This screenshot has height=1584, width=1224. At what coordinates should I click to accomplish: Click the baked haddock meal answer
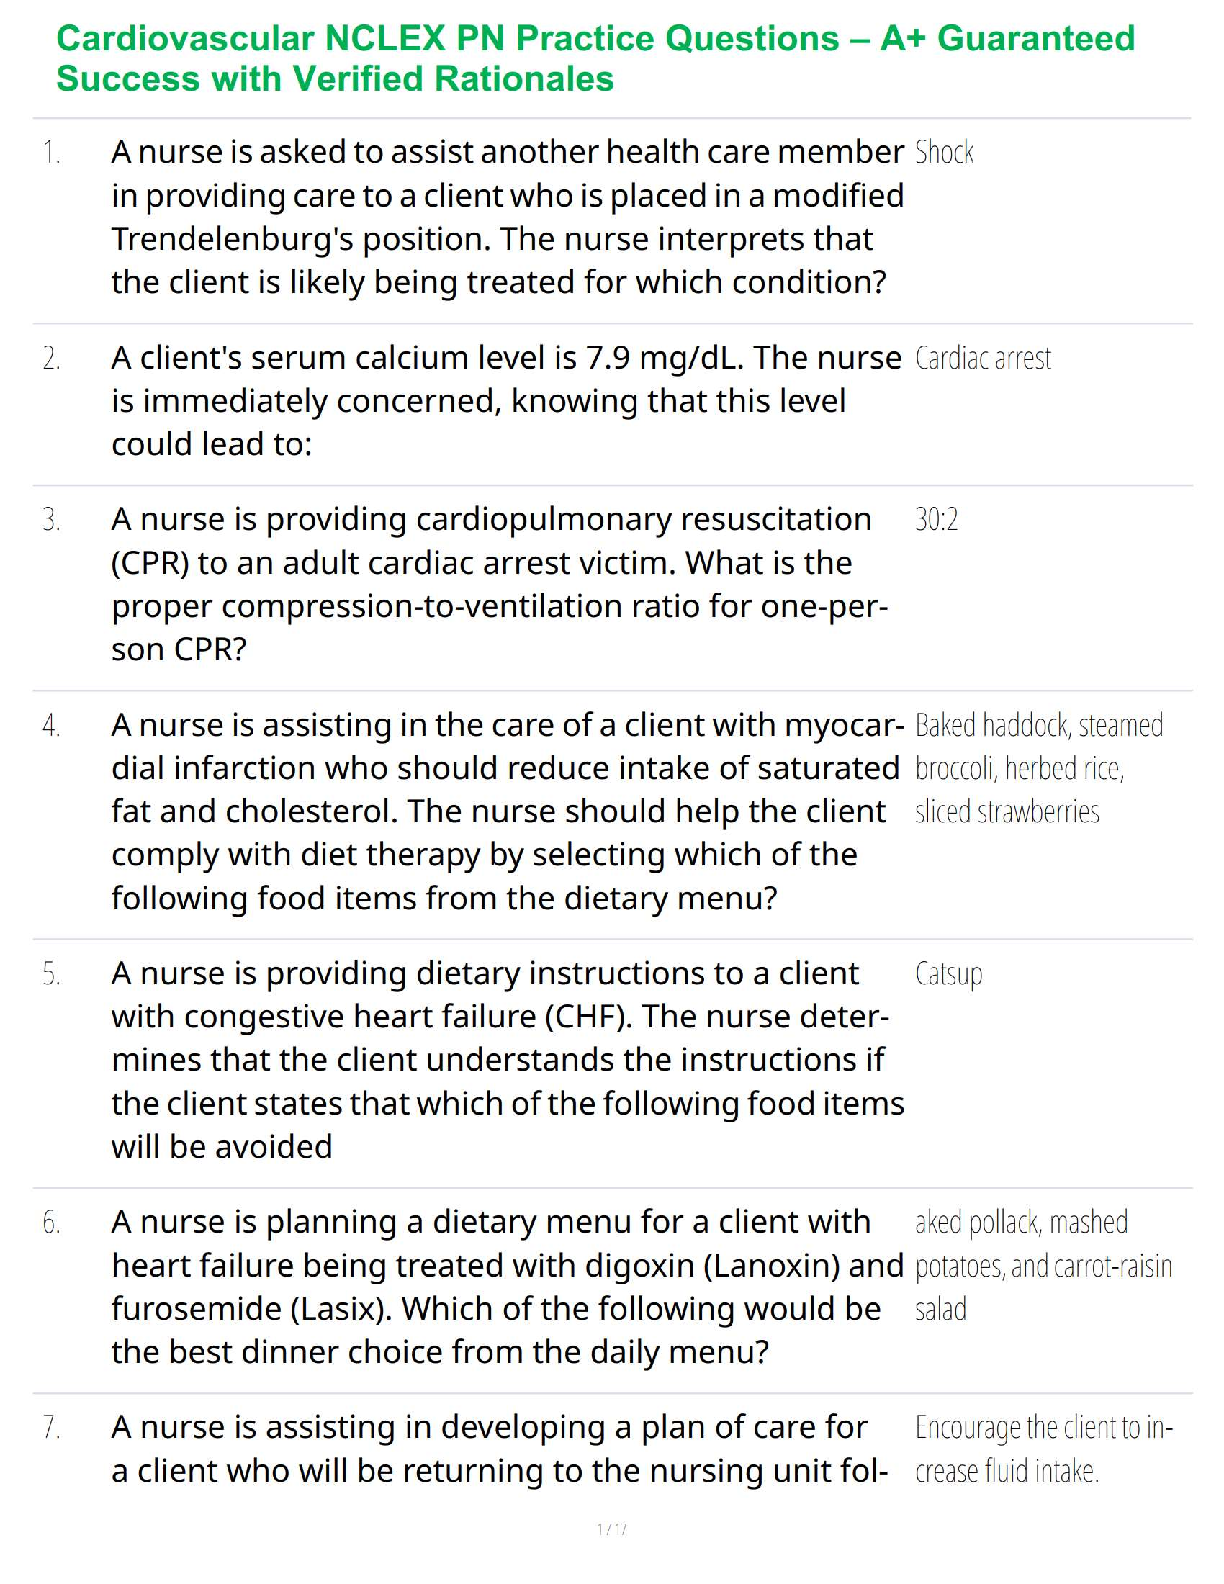pyautogui.click(x=1038, y=768)
